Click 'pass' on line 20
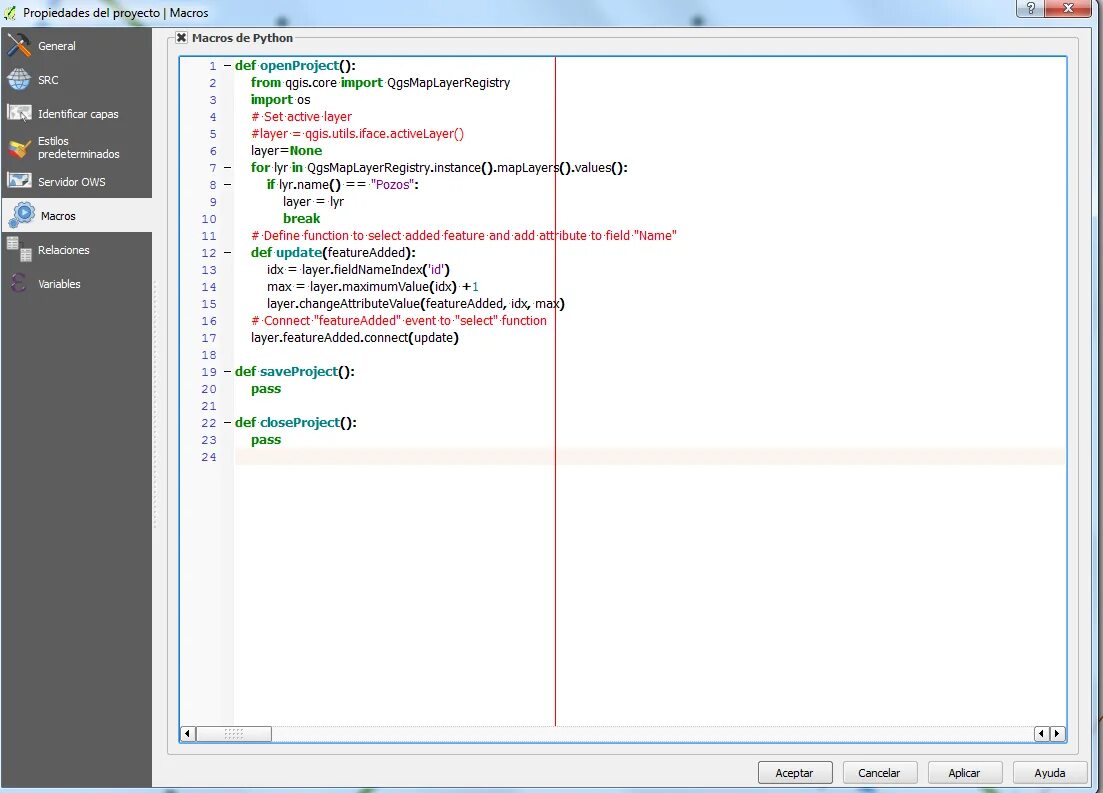The height and width of the screenshot is (793, 1103). [266, 389]
